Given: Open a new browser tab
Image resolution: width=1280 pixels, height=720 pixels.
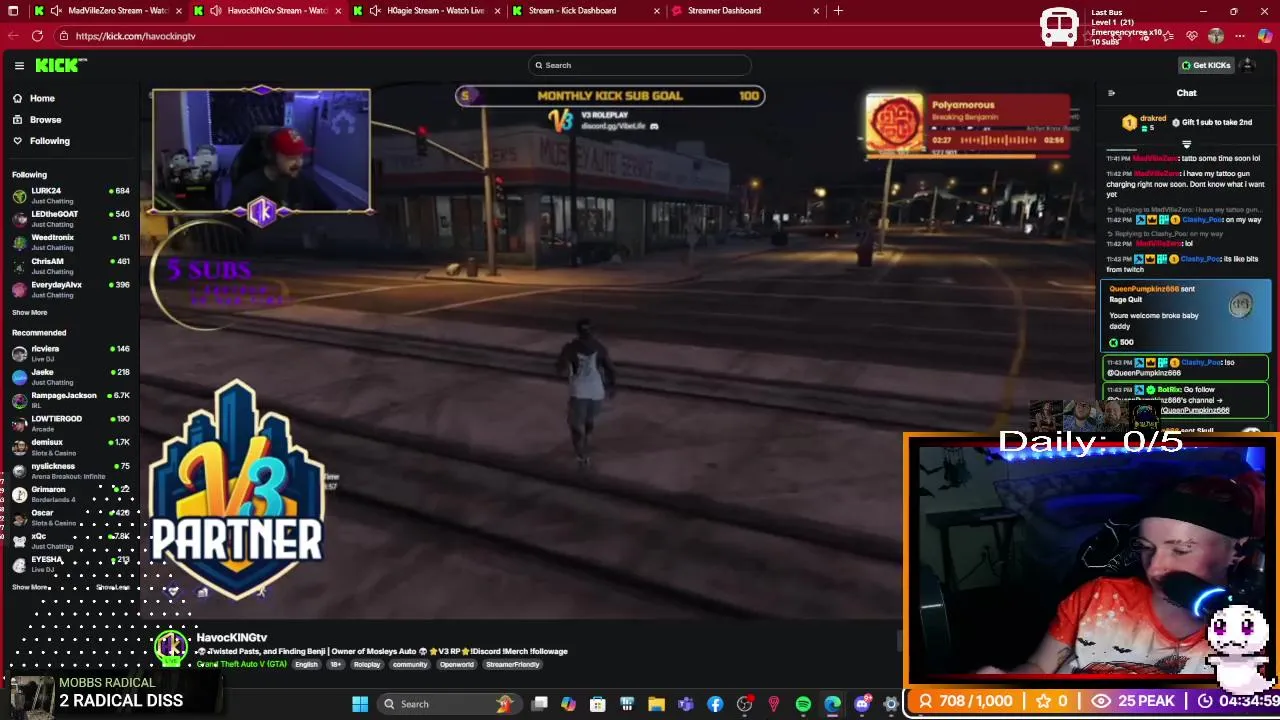Looking at the screenshot, I should pyautogui.click(x=838, y=11).
